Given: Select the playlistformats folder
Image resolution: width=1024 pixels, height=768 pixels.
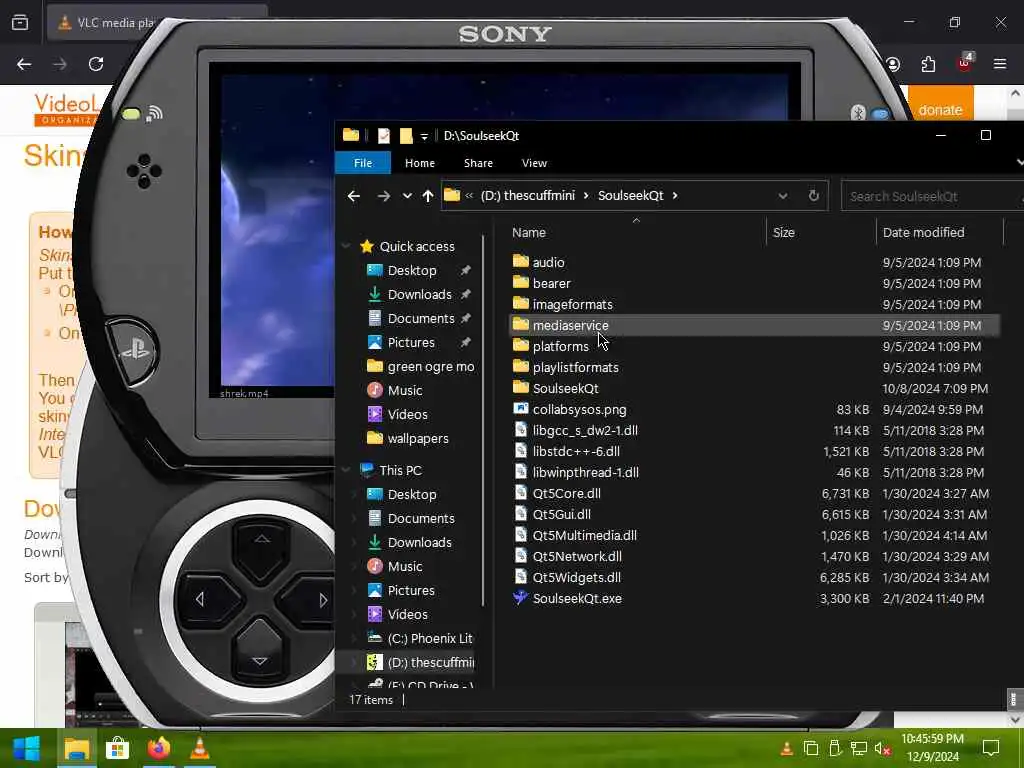Looking at the screenshot, I should (x=575, y=367).
